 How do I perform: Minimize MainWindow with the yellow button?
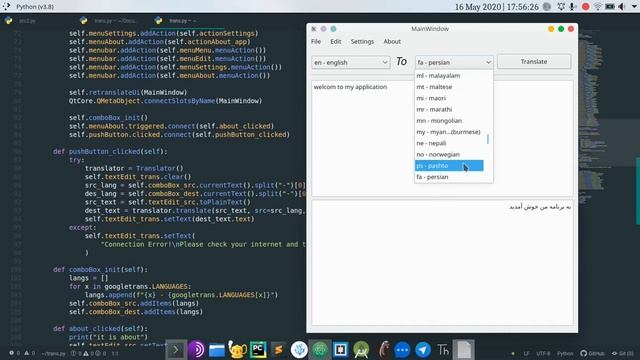pos(551,29)
